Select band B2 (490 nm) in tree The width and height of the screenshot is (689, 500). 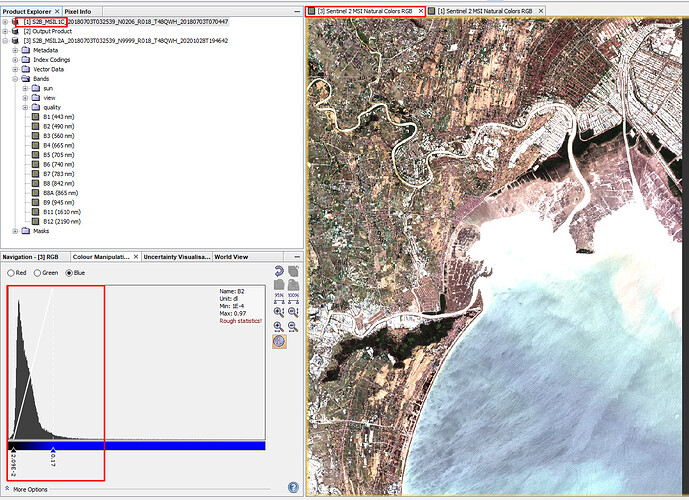point(58,126)
